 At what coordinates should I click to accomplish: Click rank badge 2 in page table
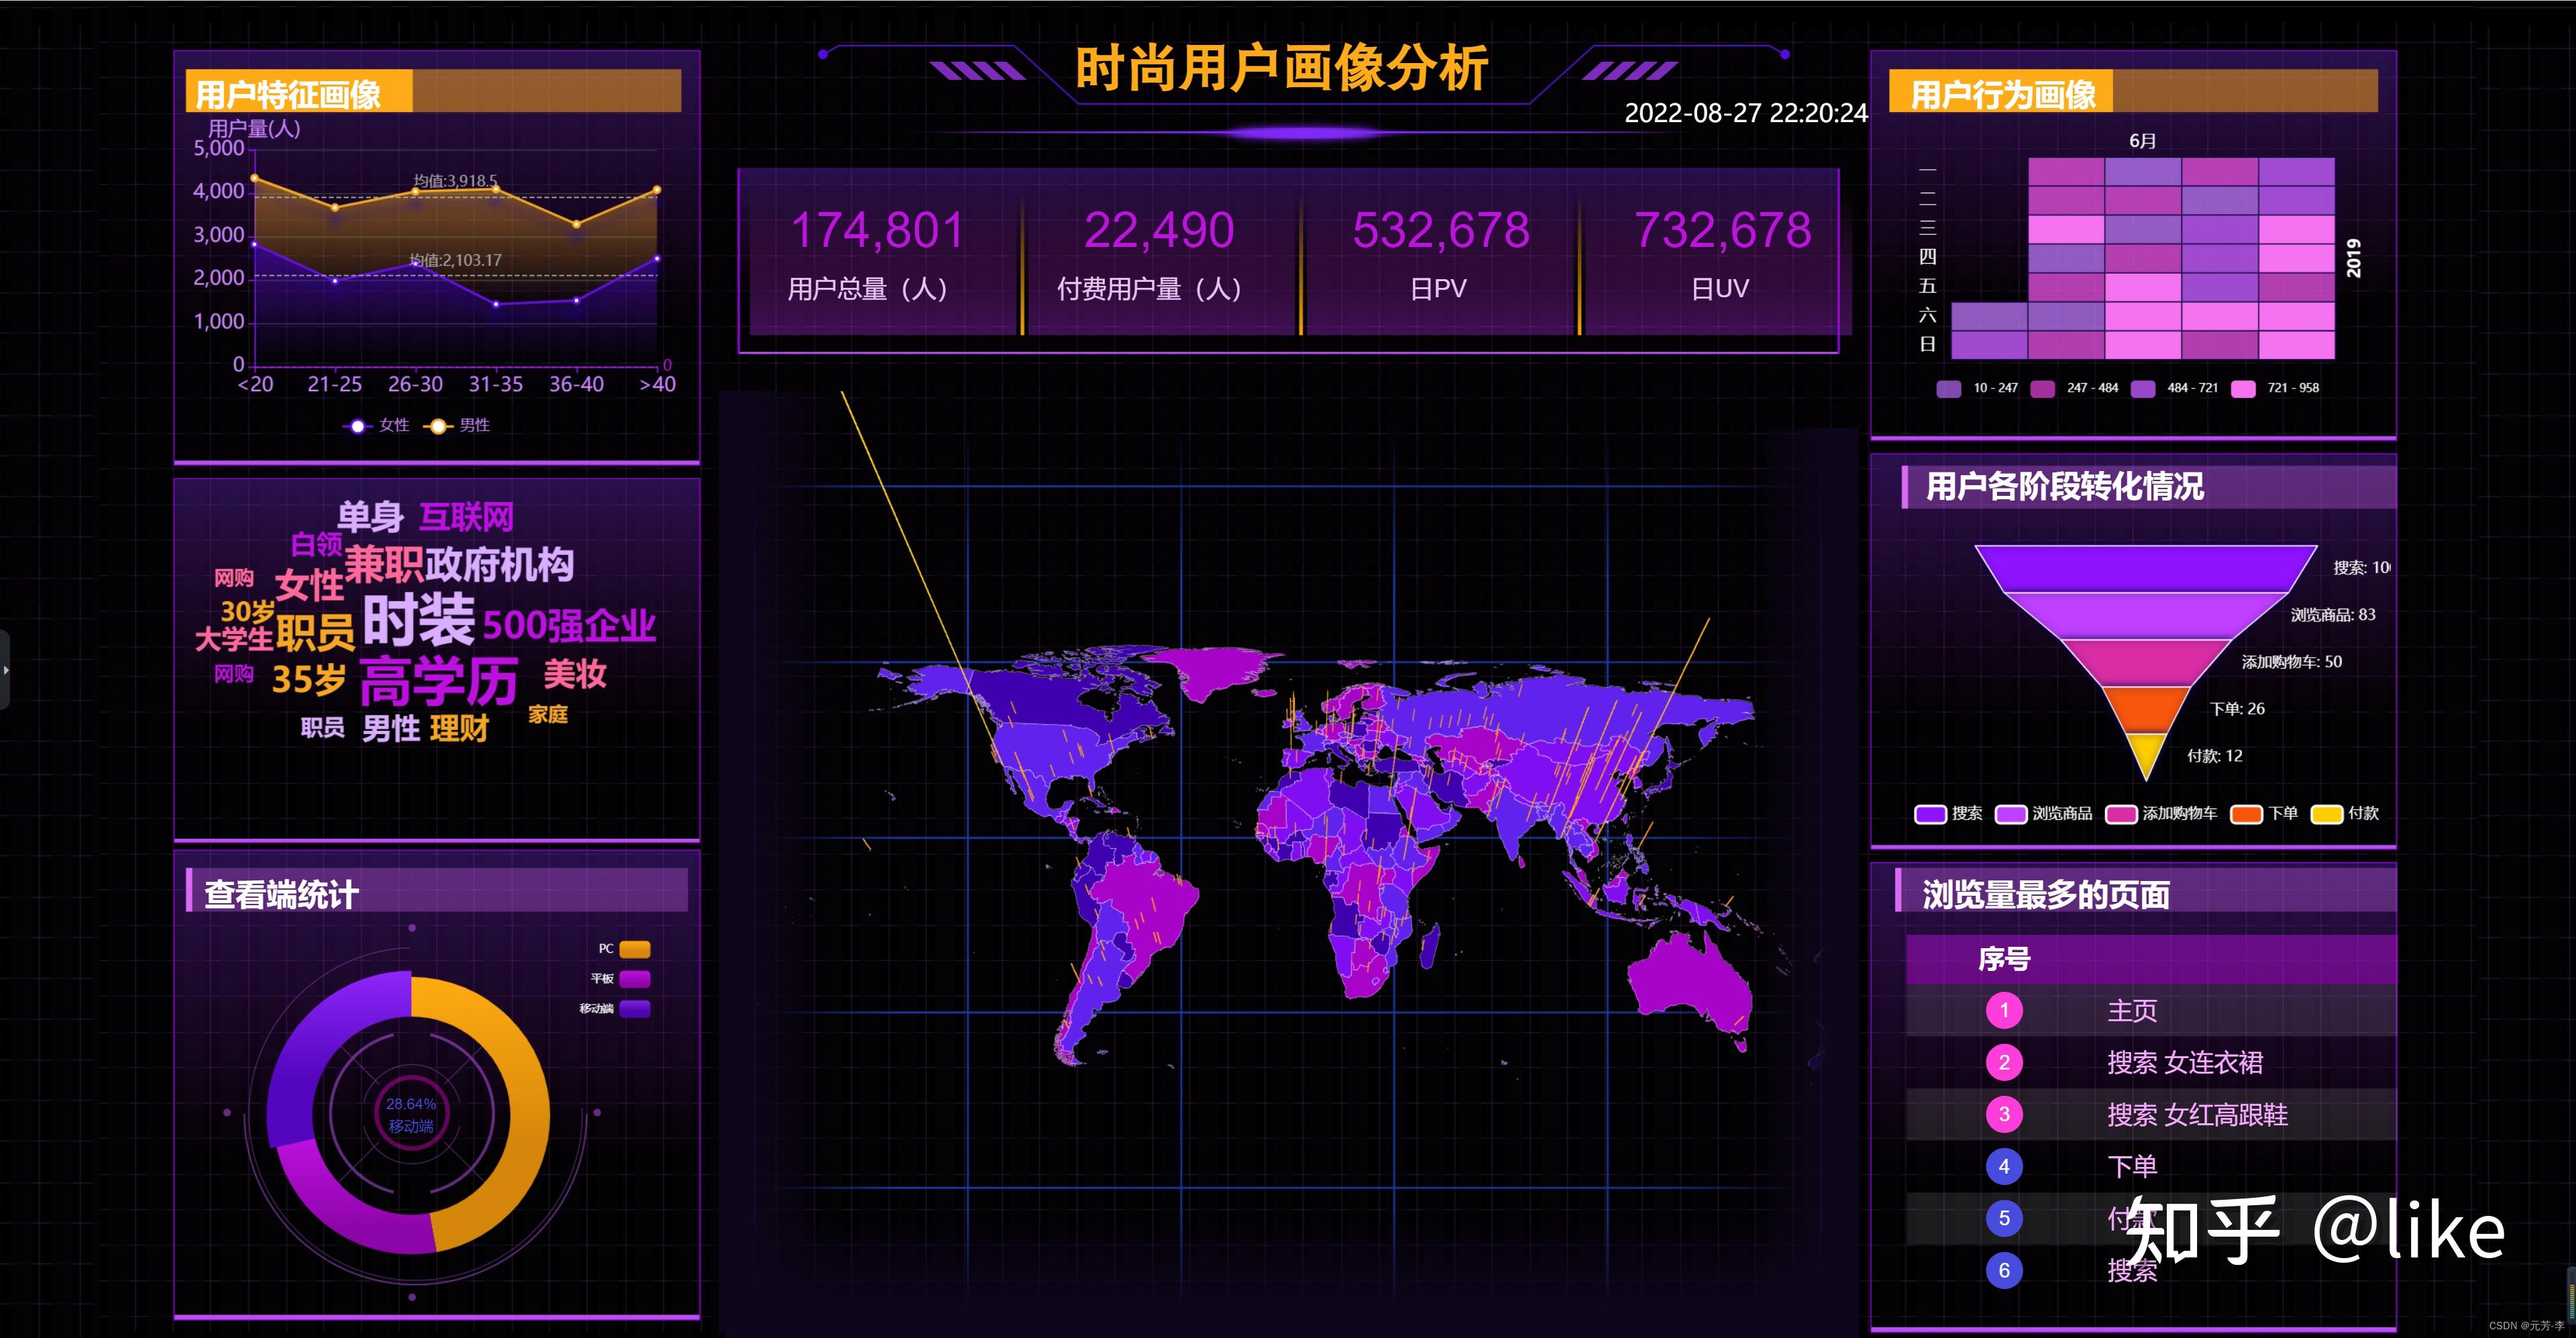pyautogui.click(x=2004, y=1062)
